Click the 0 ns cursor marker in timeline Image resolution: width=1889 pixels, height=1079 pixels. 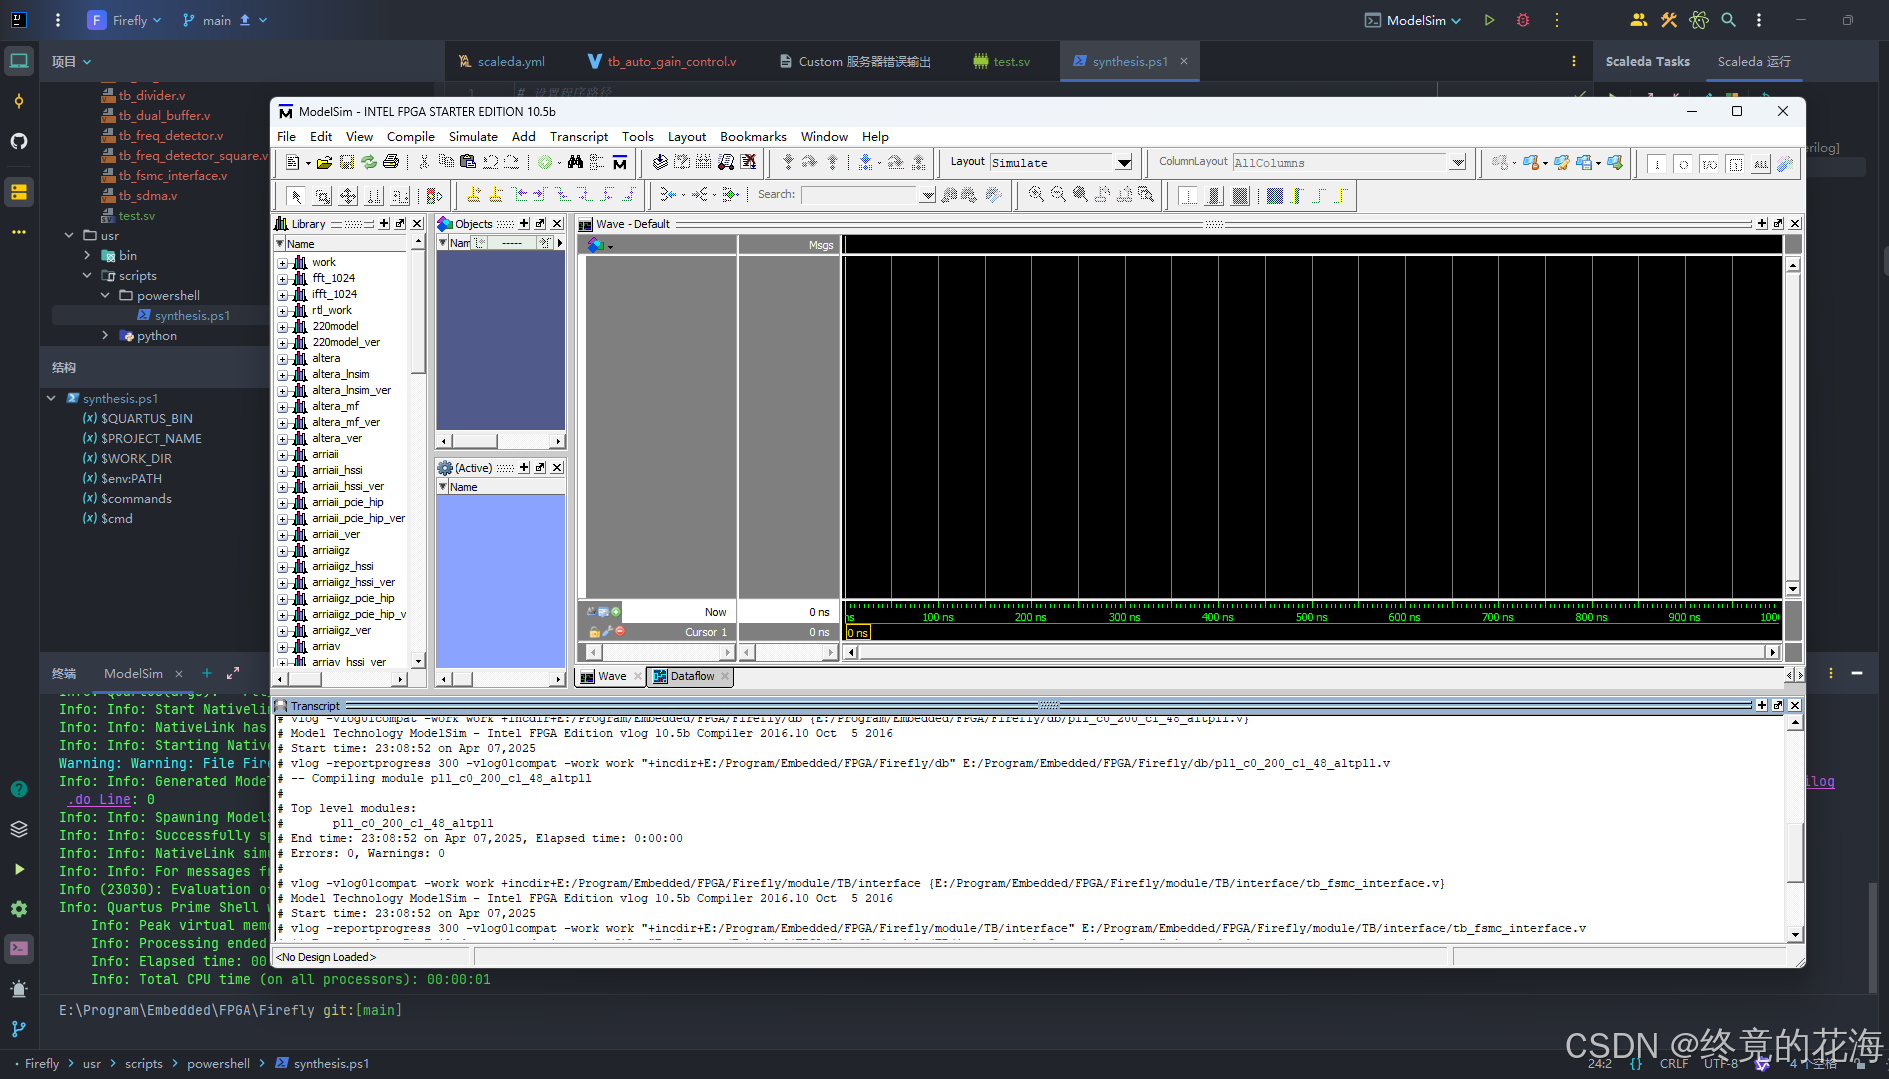point(858,633)
